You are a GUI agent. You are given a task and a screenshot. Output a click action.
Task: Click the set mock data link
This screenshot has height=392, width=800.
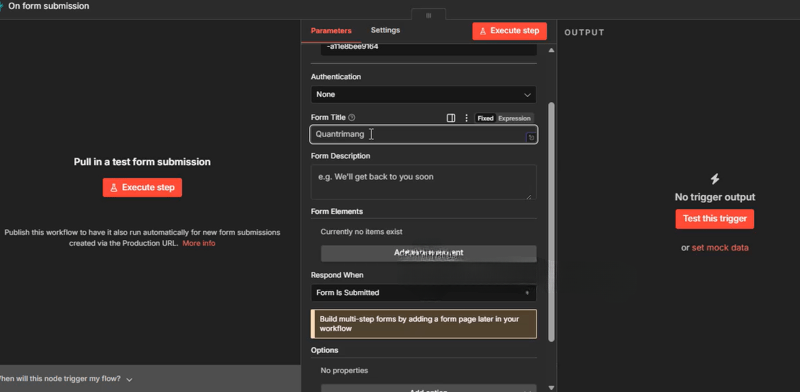tap(720, 248)
